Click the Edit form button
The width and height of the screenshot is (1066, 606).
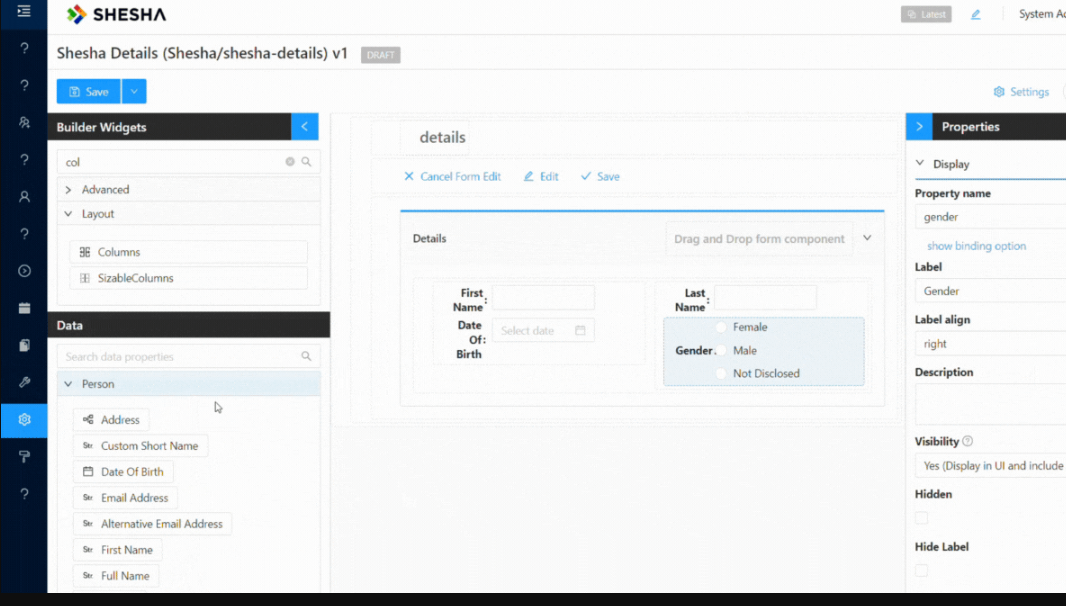[540, 176]
